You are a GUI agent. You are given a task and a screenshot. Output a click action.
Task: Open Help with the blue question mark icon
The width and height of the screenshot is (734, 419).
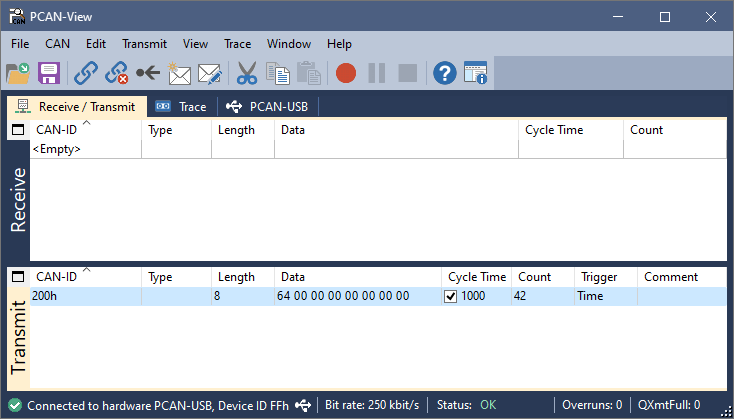(x=445, y=74)
